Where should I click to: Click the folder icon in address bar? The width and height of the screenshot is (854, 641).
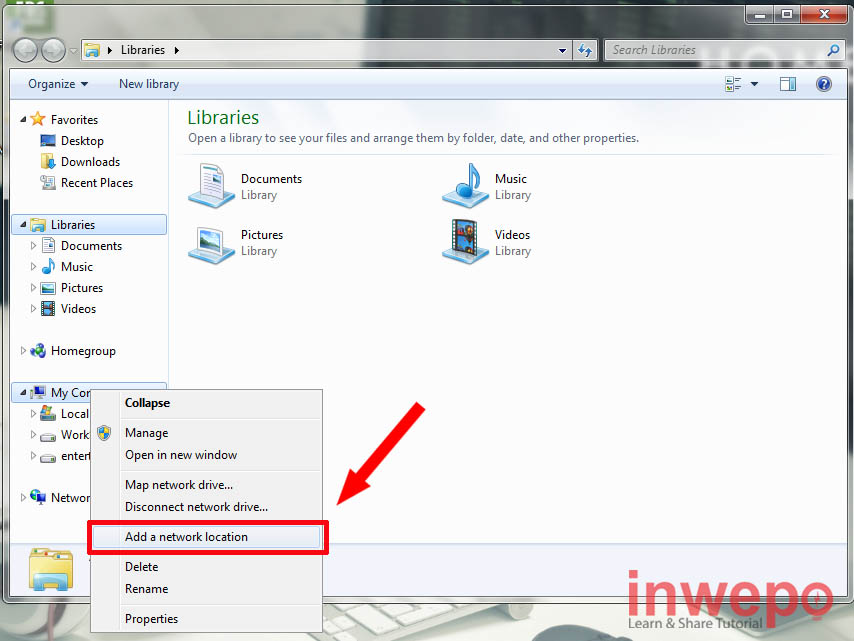(92, 50)
